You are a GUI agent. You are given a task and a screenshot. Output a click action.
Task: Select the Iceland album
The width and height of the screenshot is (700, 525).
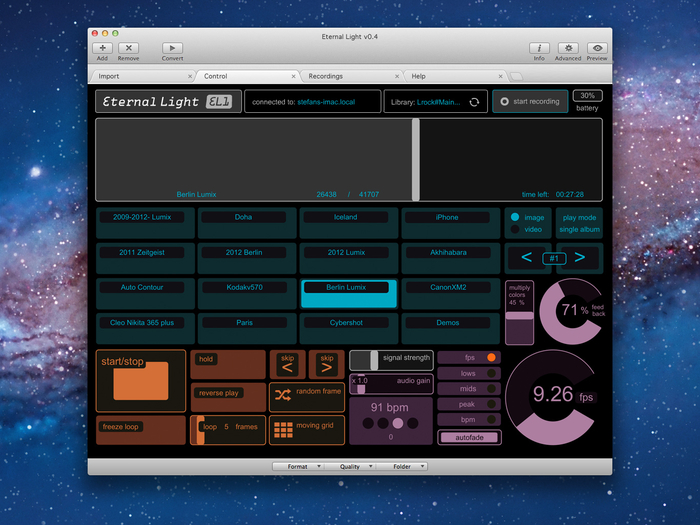(x=349, y=223)
